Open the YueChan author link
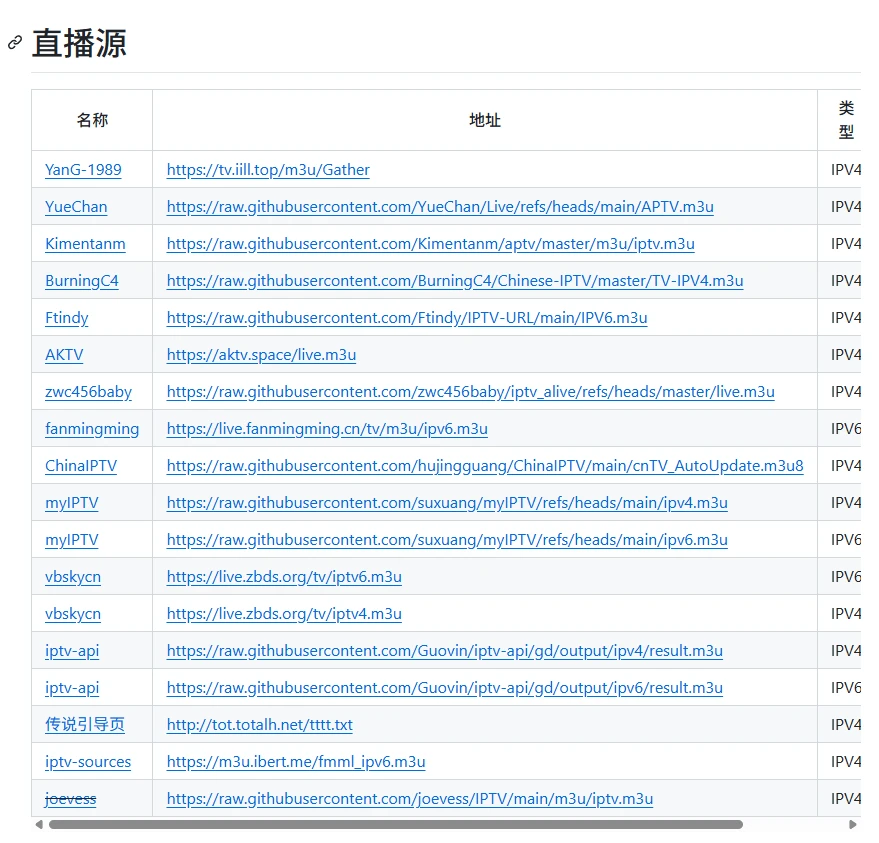 (x=76, y=207)
